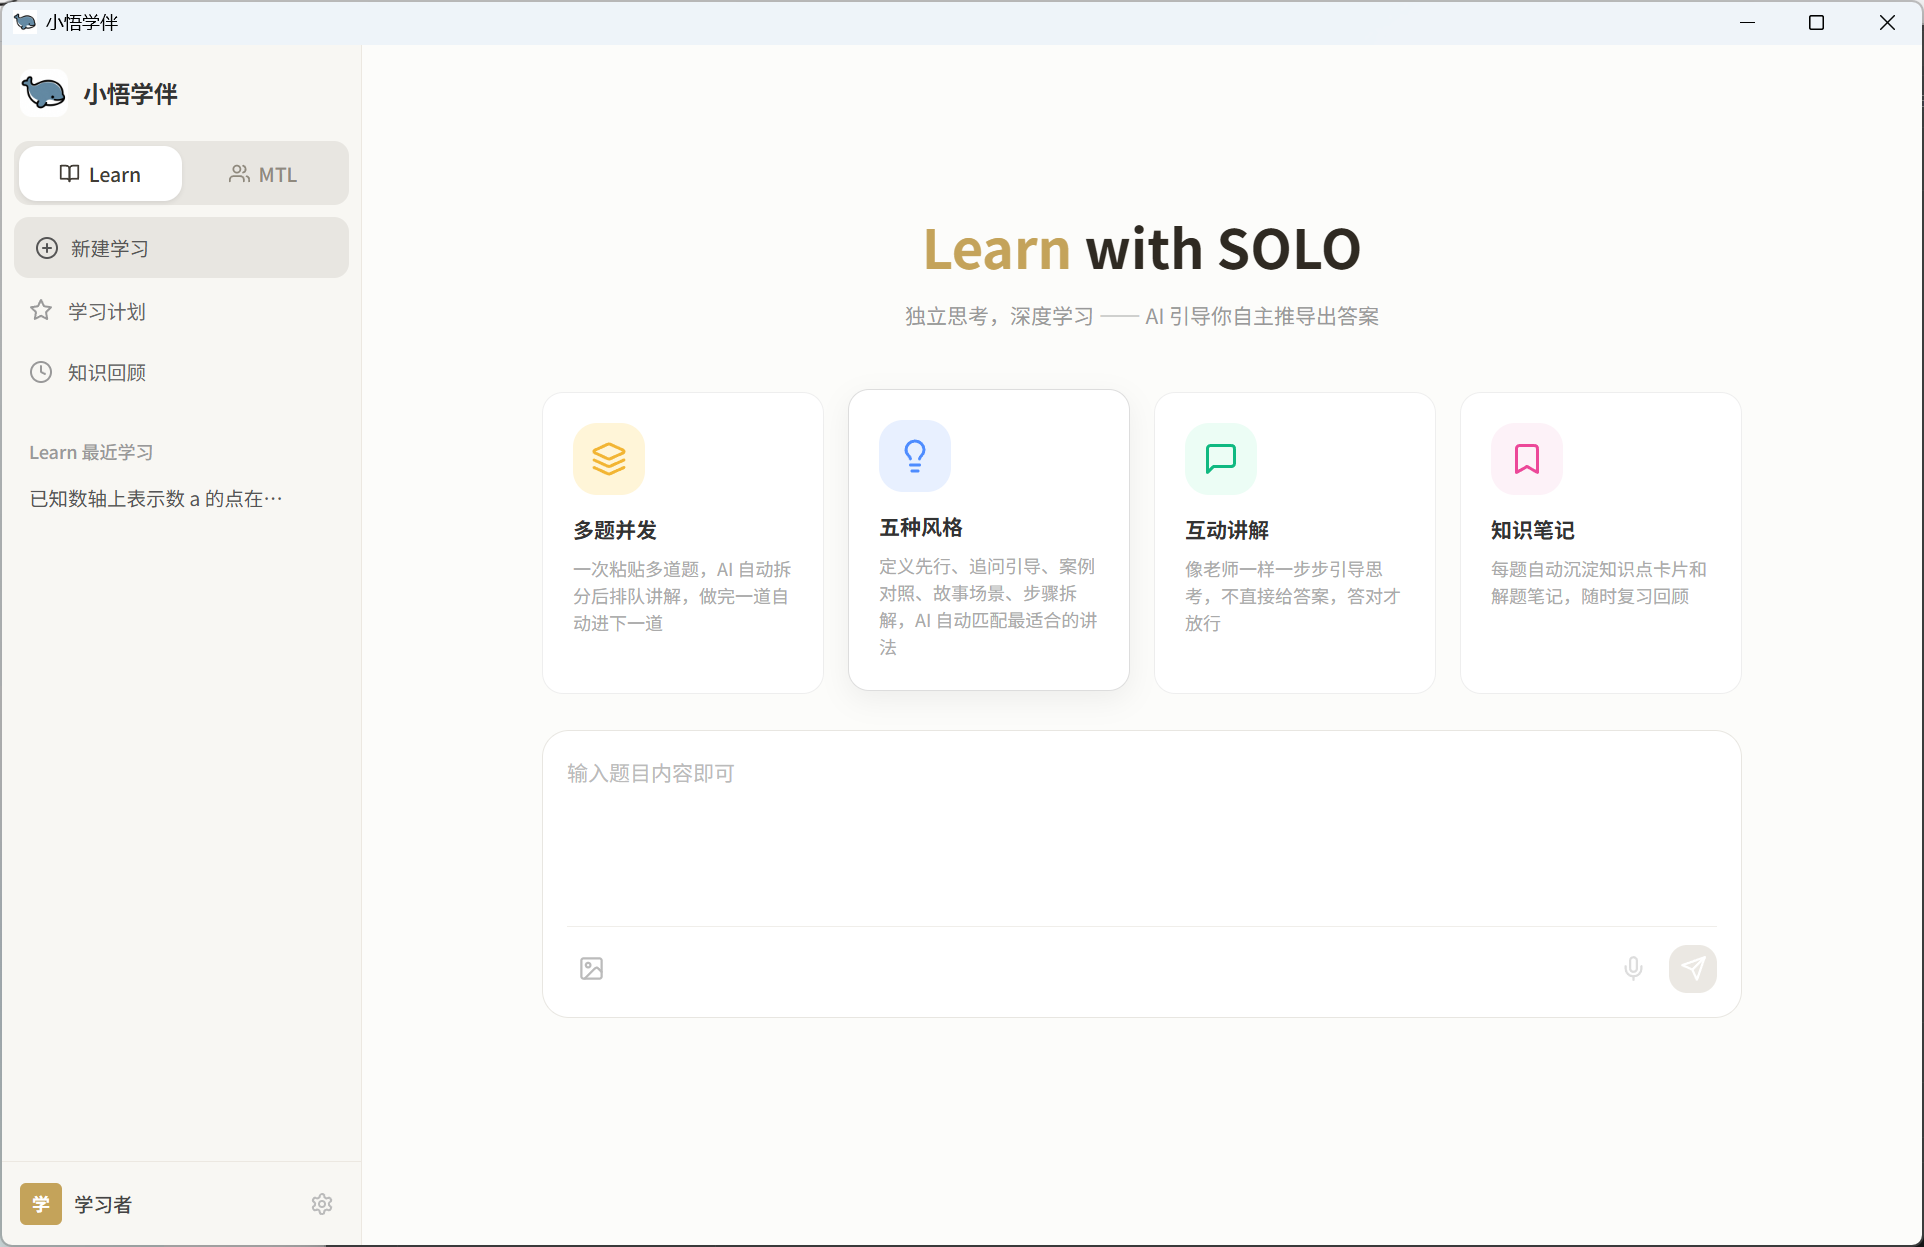Viewport: 1924px width, 1247px height.
Task: Start a new study with 新建学习
Action: click(181, 248)
